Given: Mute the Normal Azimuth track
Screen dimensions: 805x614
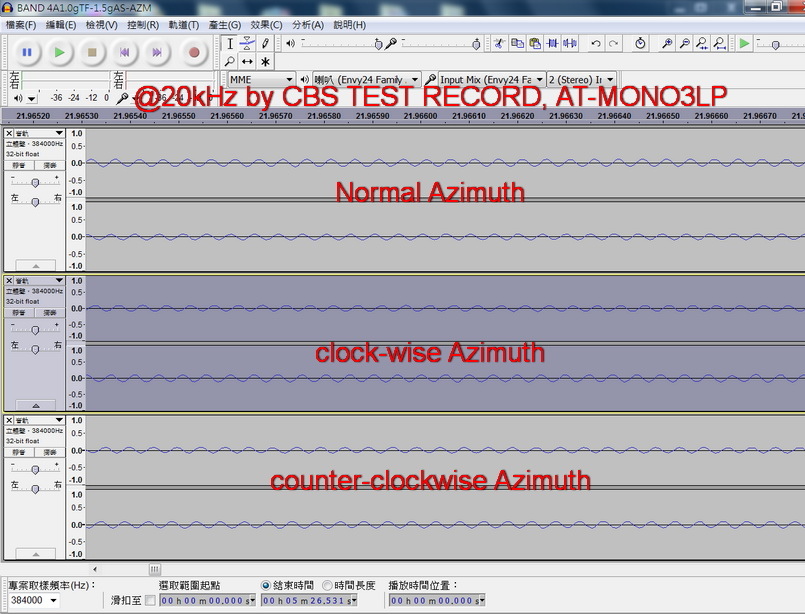Looking at the screenshot, I should tap(20, 165).
